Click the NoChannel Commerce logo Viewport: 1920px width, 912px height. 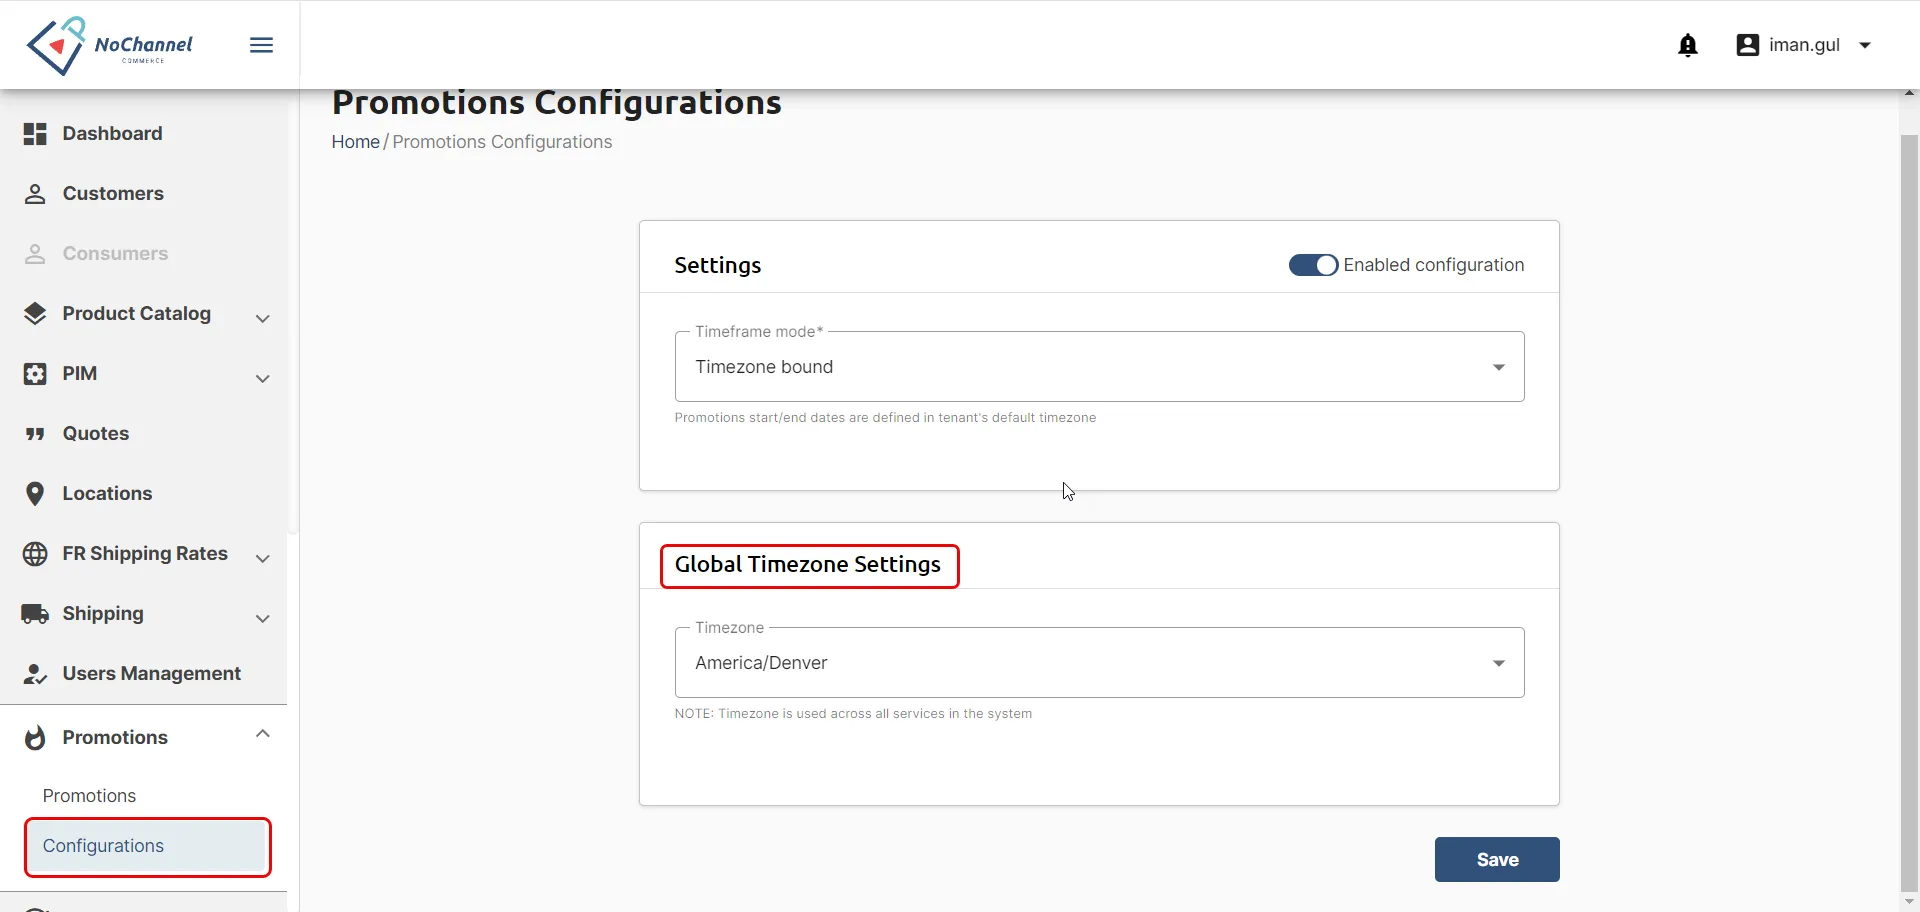click(x=110, y=45)
